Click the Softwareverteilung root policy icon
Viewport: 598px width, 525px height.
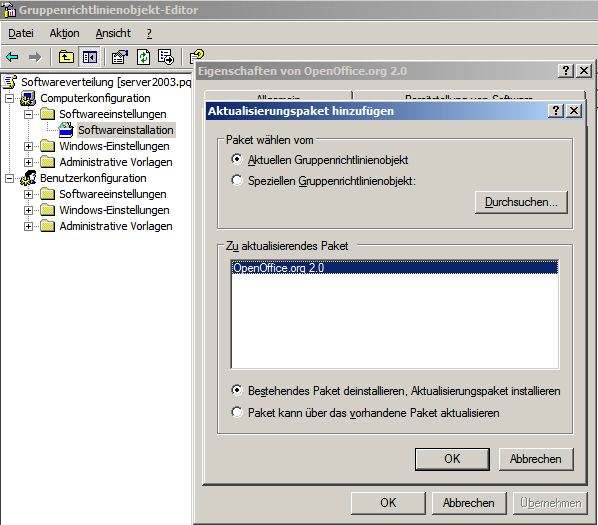[10, 82]
